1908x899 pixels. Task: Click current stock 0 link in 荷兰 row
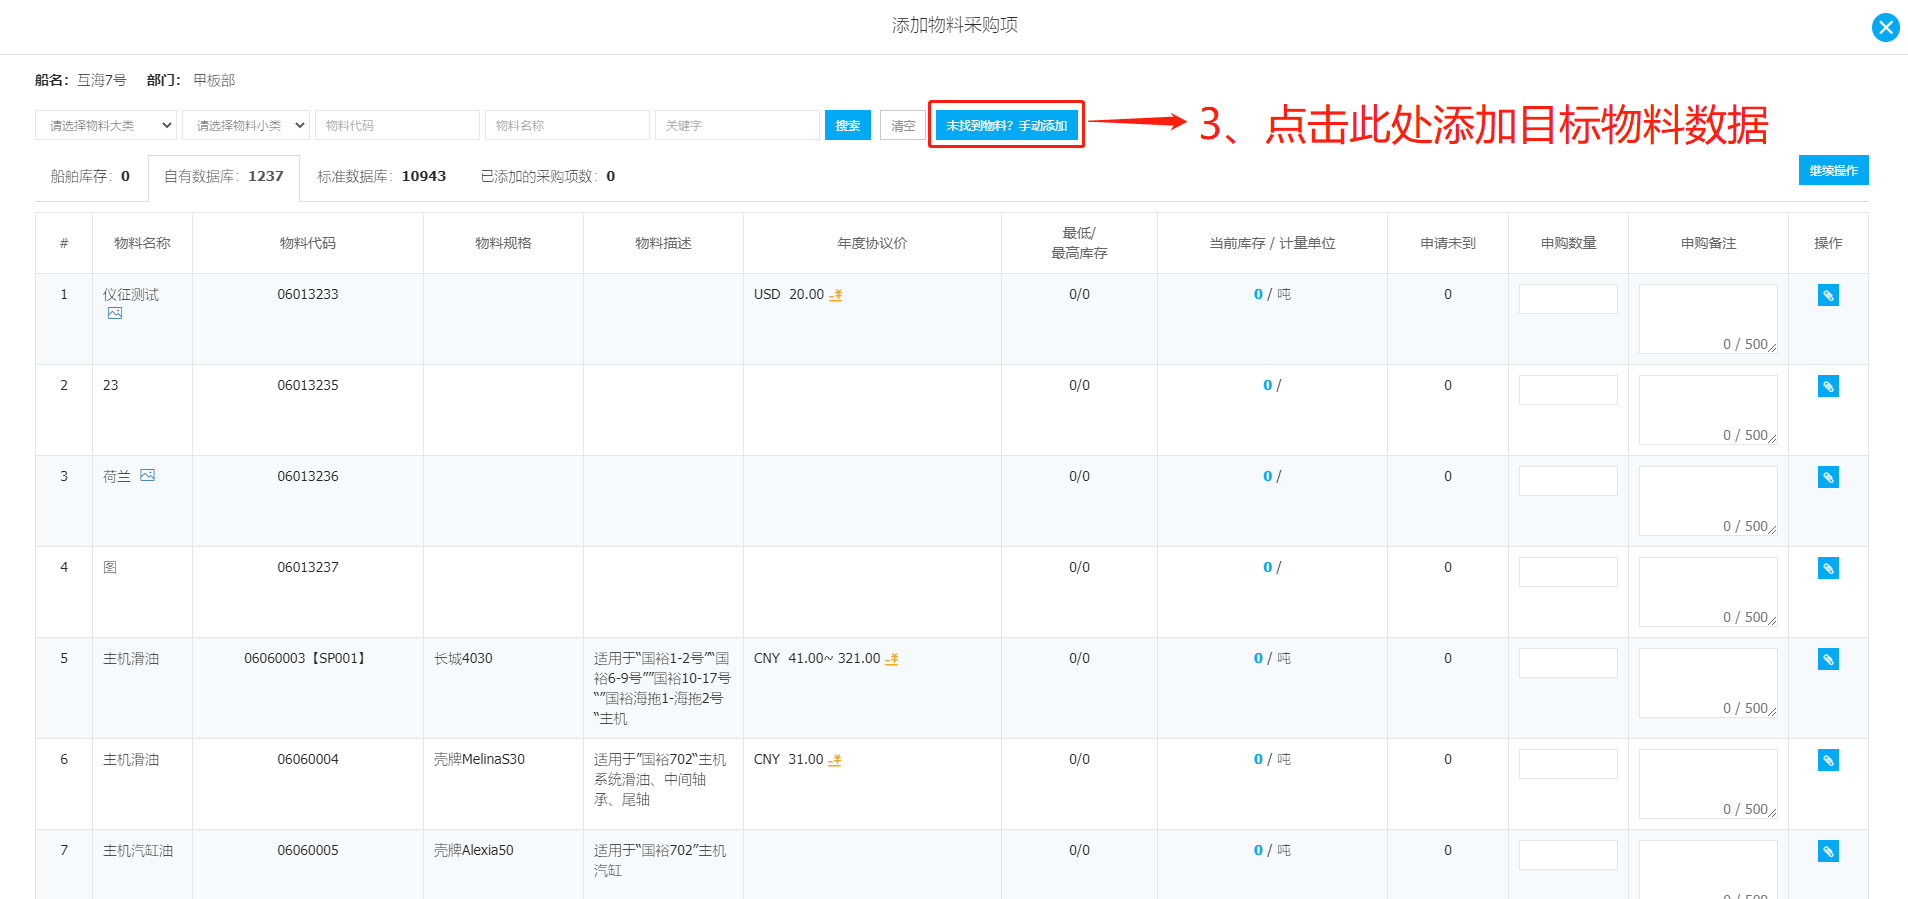(x=1267, y=476)
